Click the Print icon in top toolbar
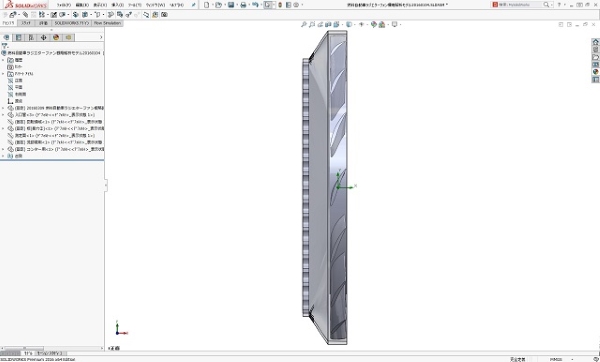 pos(243,5)
